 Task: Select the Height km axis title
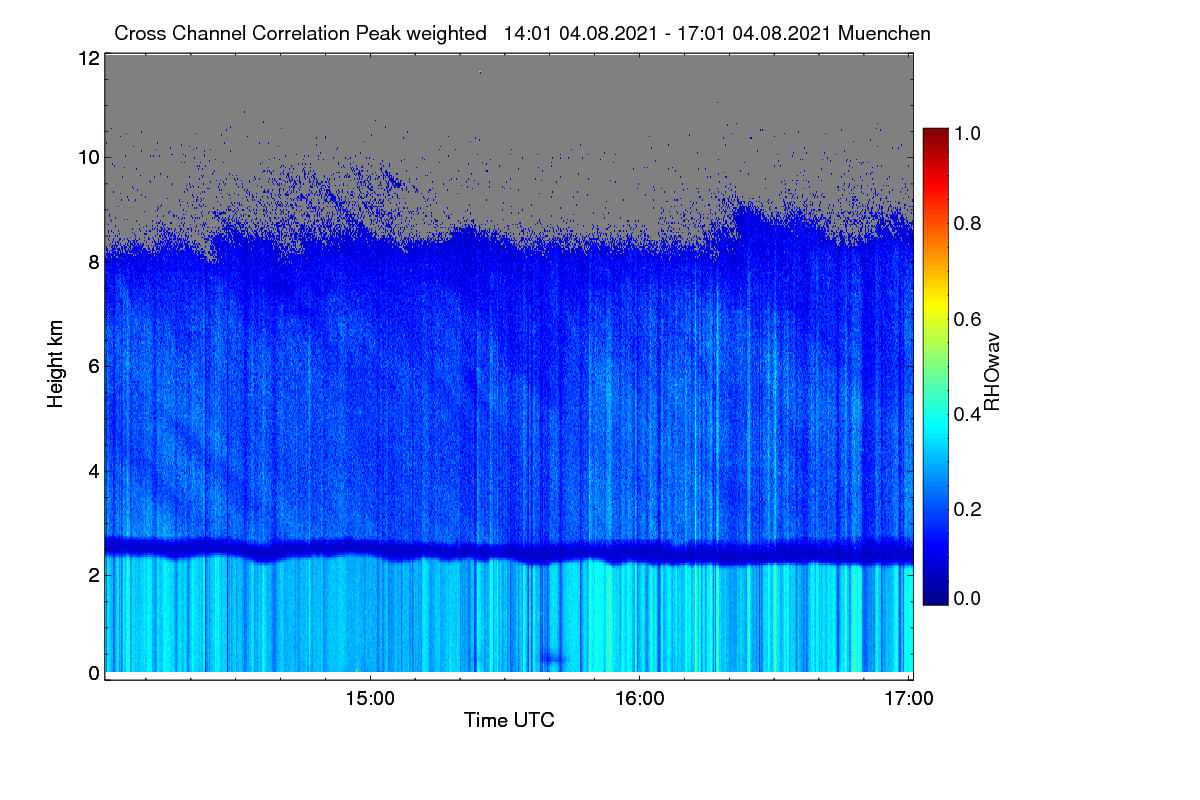pos(56,365)
